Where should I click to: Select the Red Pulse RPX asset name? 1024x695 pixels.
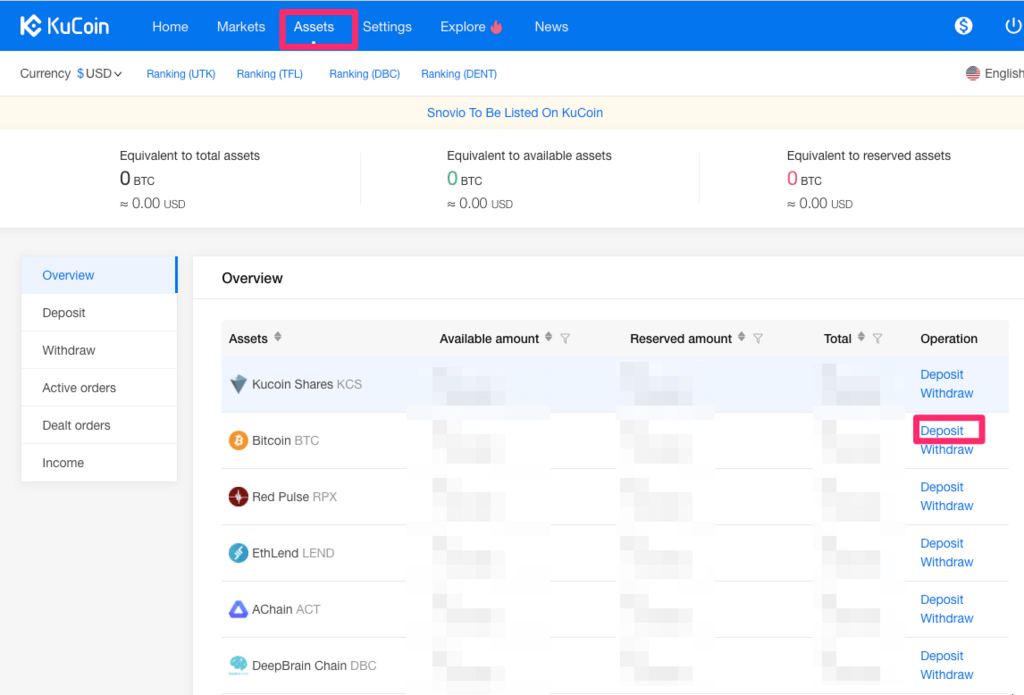click(295, 496)
